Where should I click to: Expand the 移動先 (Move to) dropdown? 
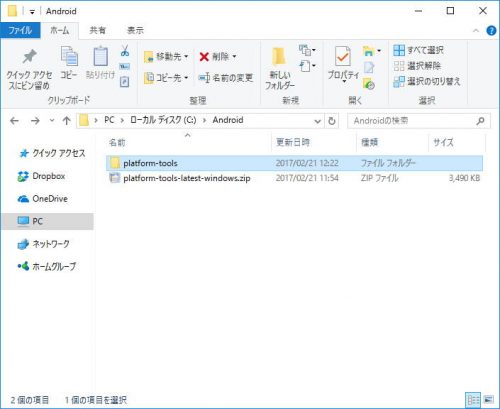186,57
